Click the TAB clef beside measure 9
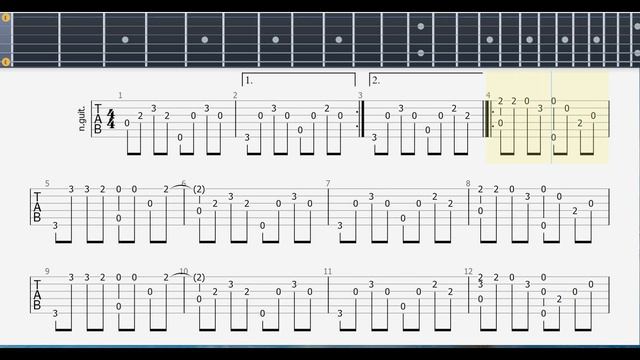Viewport: 640px width, 360px height. point(37,295)
